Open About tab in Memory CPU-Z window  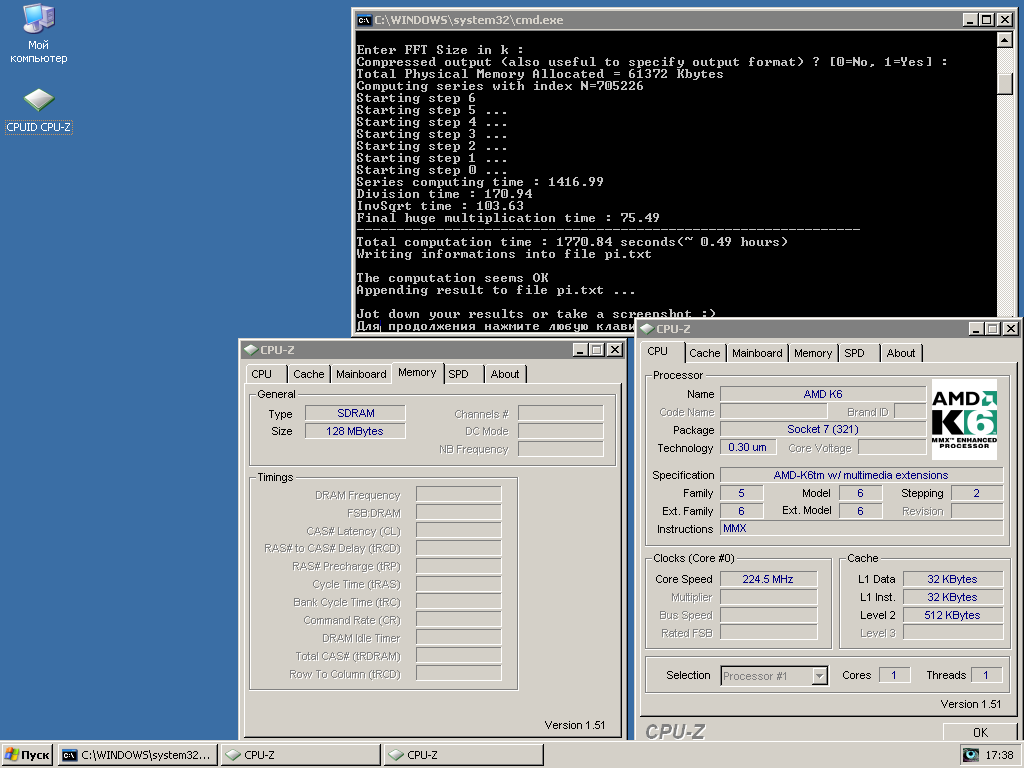[505, 374]
